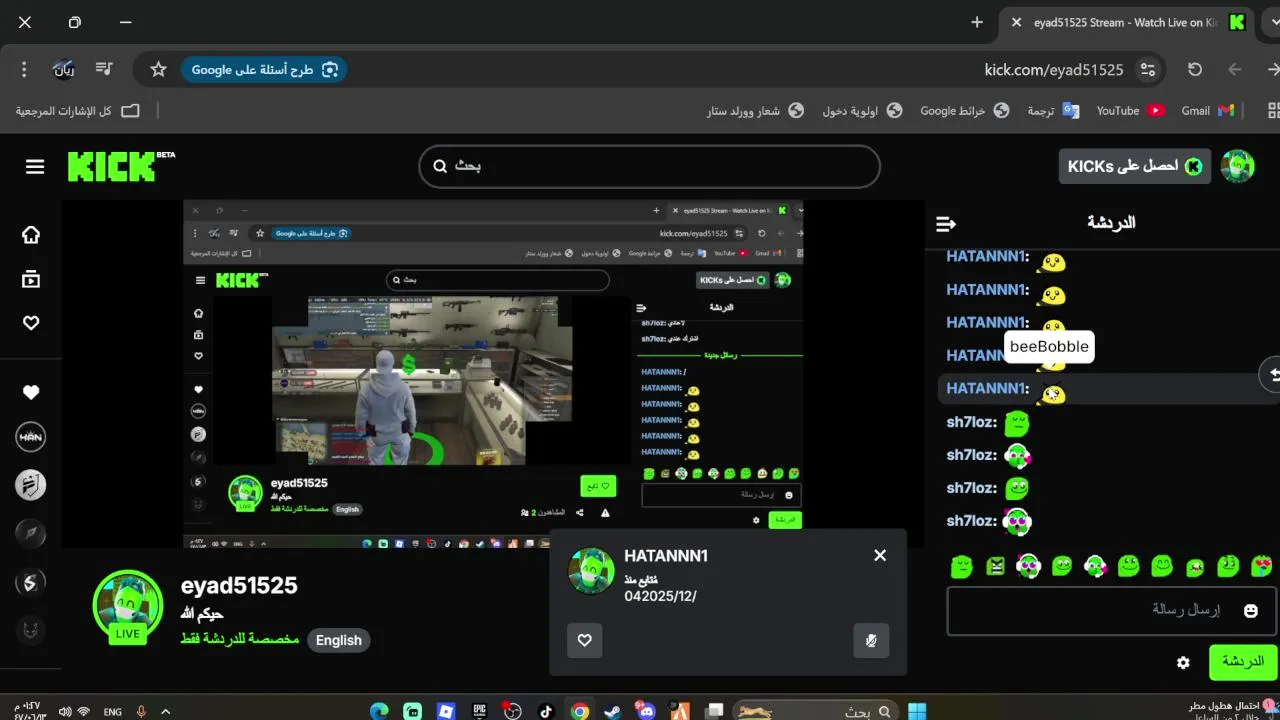Go to Kick home from sidebar

[31, 235]
